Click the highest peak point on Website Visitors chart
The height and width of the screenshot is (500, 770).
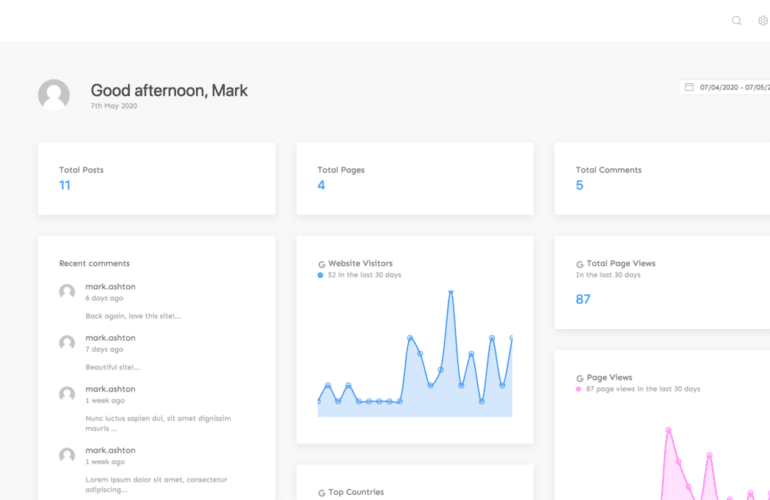coord(451,292)
